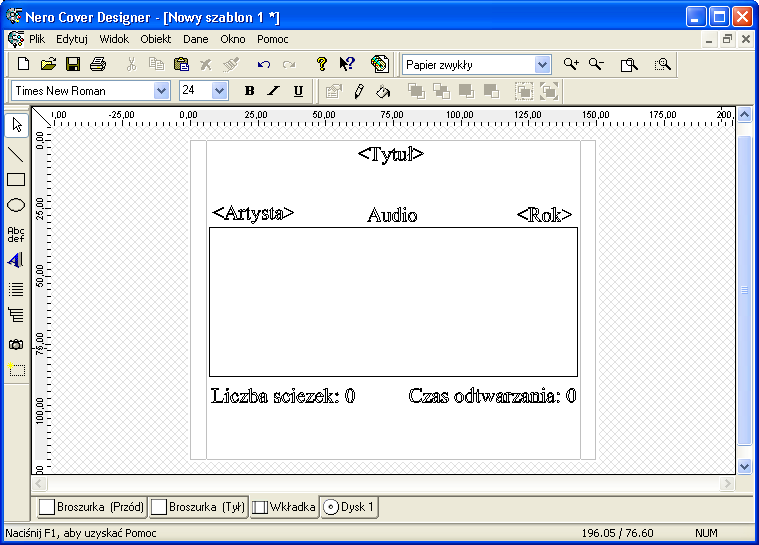Paste from clipboard icon
759x545 pixels.
(181, 64)
